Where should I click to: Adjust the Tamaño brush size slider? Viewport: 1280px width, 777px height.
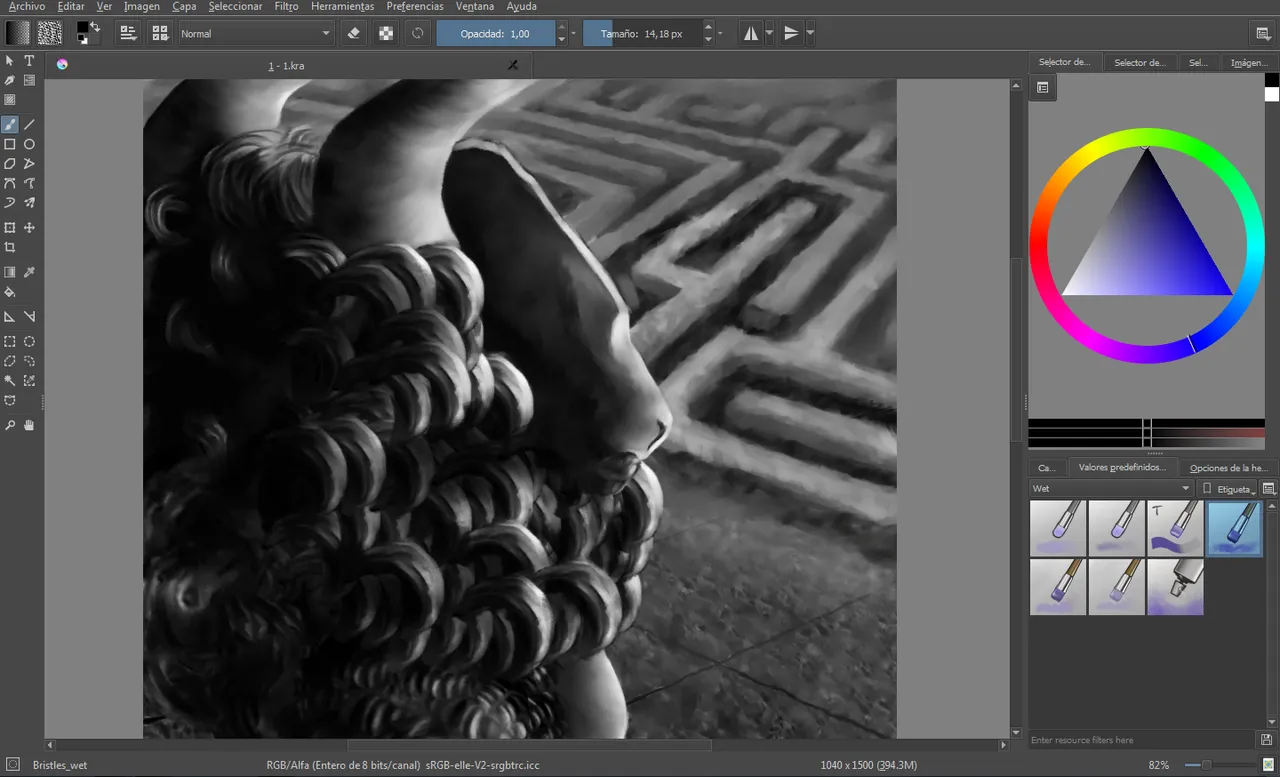coord(643,33)
